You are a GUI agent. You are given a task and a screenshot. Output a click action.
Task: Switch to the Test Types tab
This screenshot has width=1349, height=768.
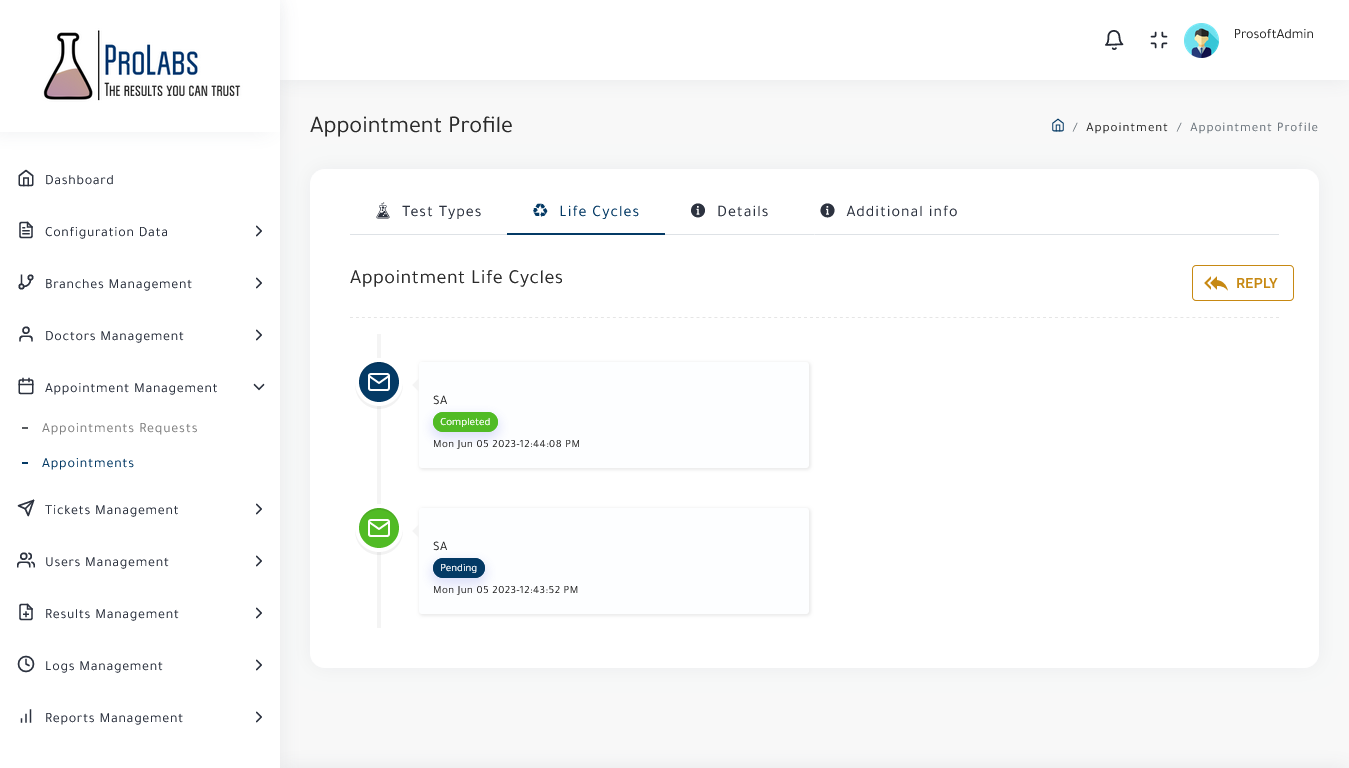pos(428,211)
